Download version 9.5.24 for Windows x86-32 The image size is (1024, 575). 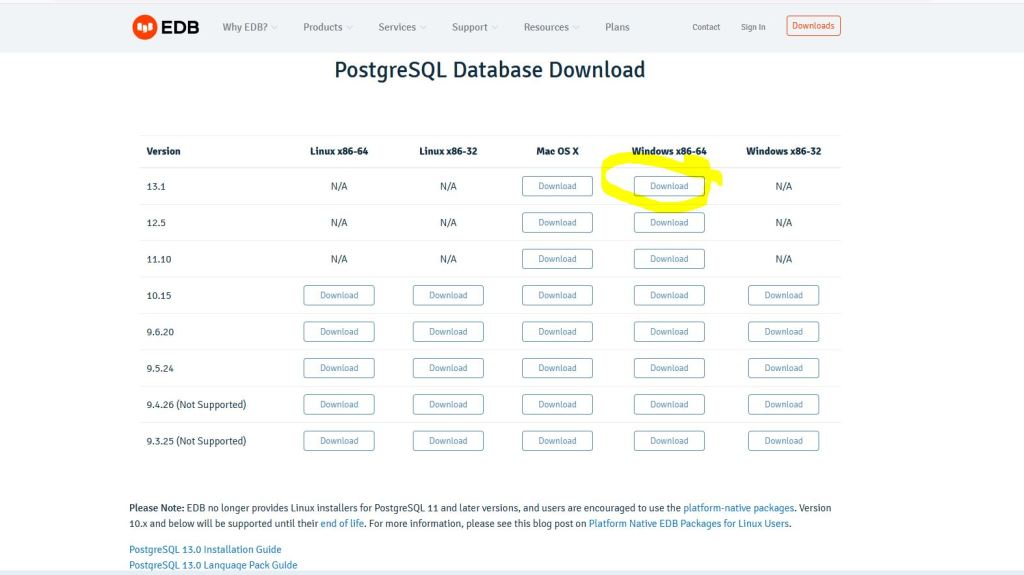[x=783, y=368]
